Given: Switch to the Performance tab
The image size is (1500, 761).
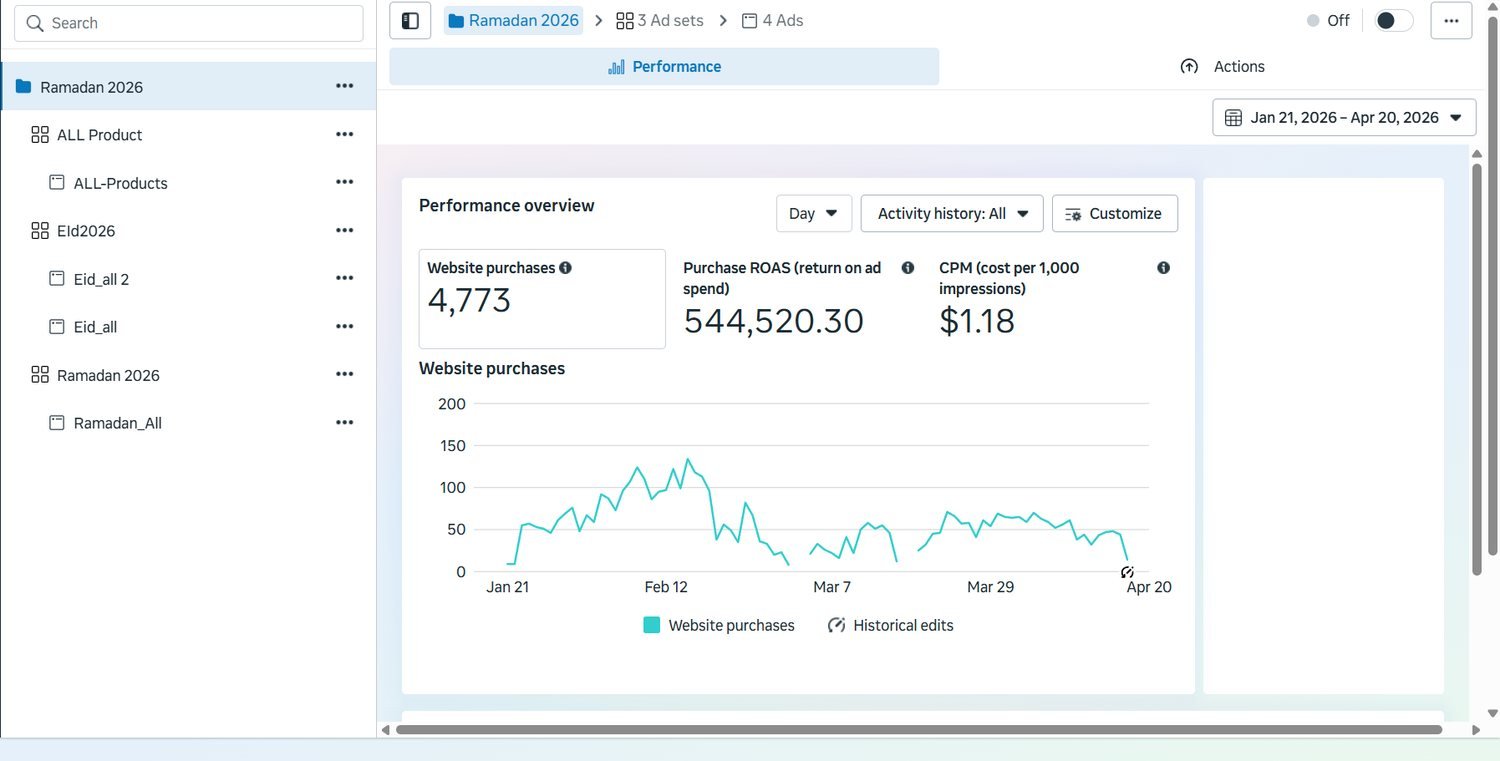Looking at the screenshot, I should pyautogui.click(x=664, y=66).
